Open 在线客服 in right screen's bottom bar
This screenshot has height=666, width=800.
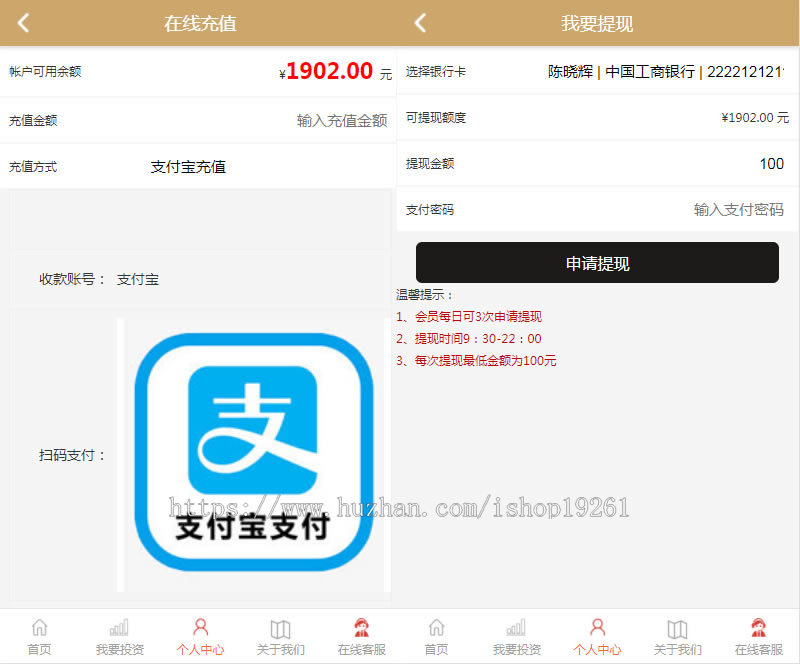758,637
